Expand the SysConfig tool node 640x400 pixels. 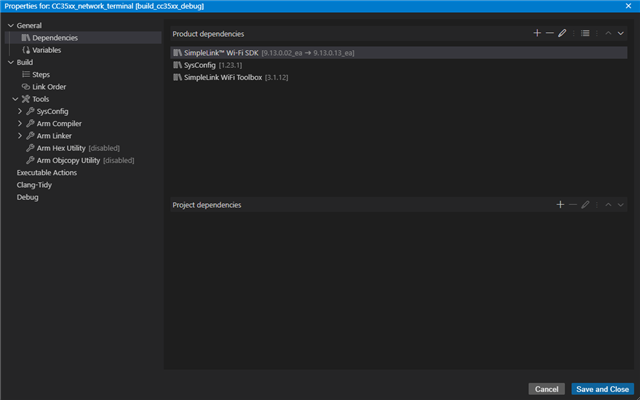click(x=19, y=111)
